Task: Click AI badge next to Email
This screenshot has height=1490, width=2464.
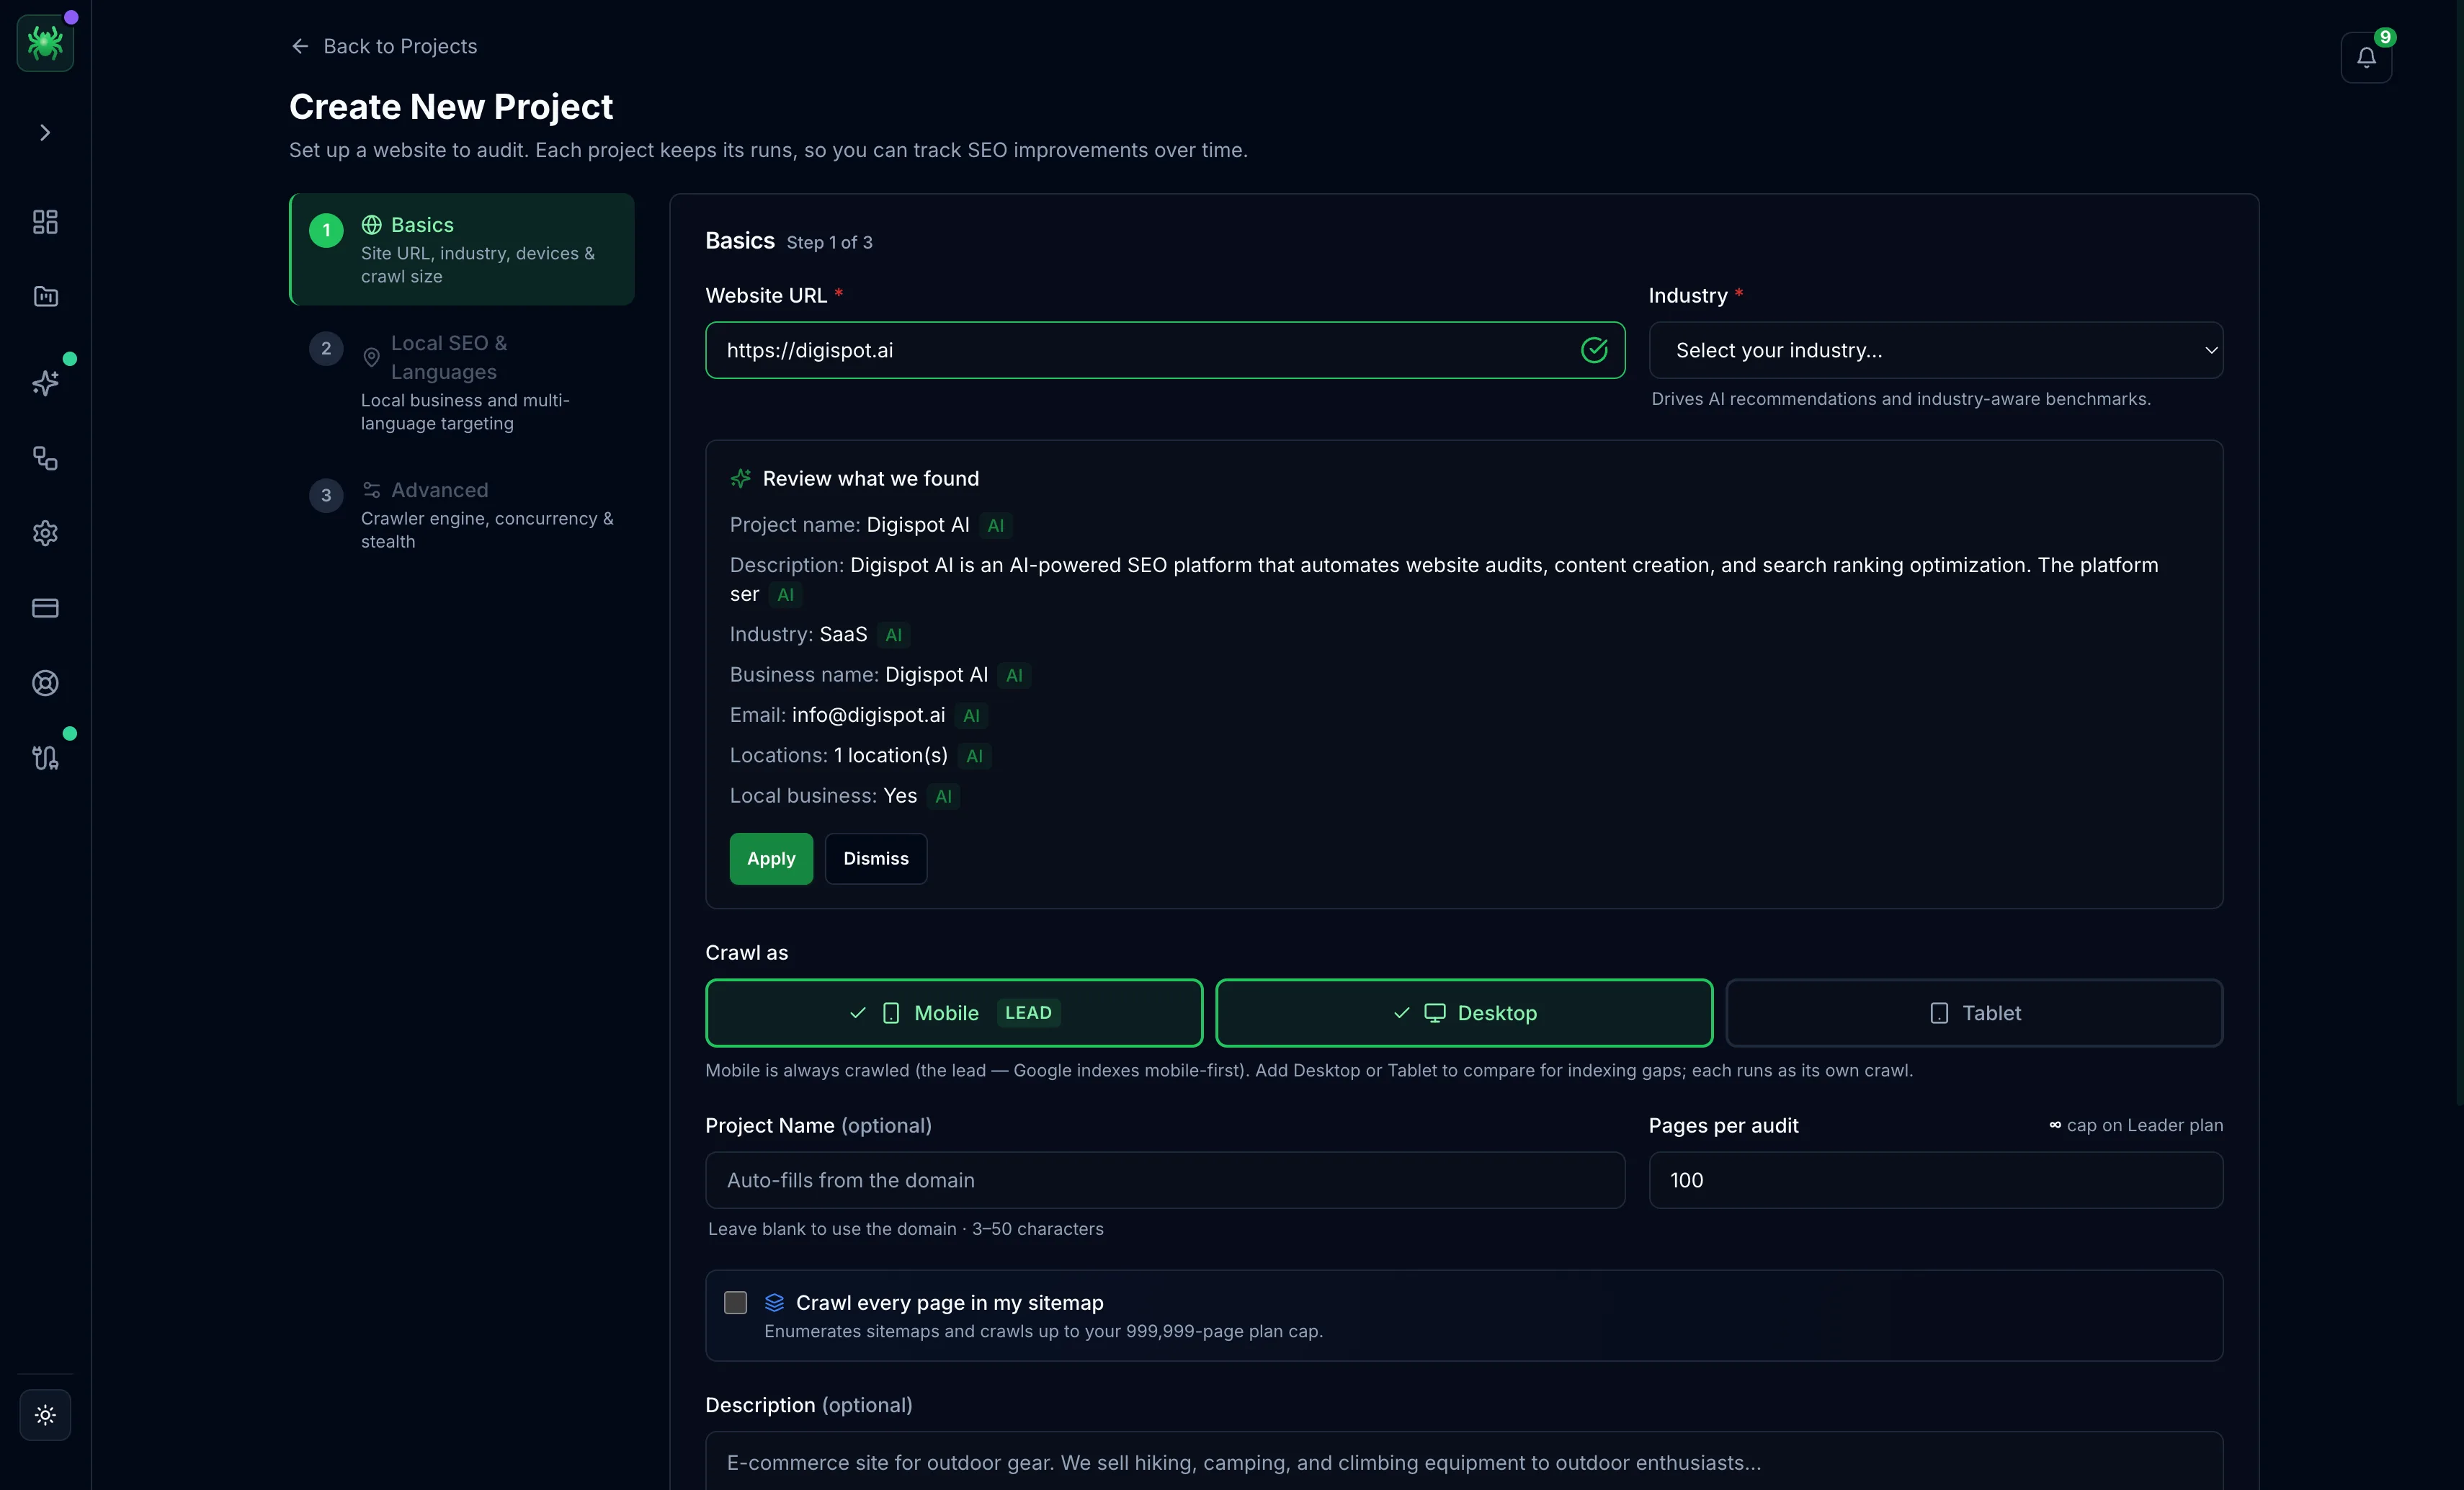Action: pyautogui.click(x=971, y=716)
